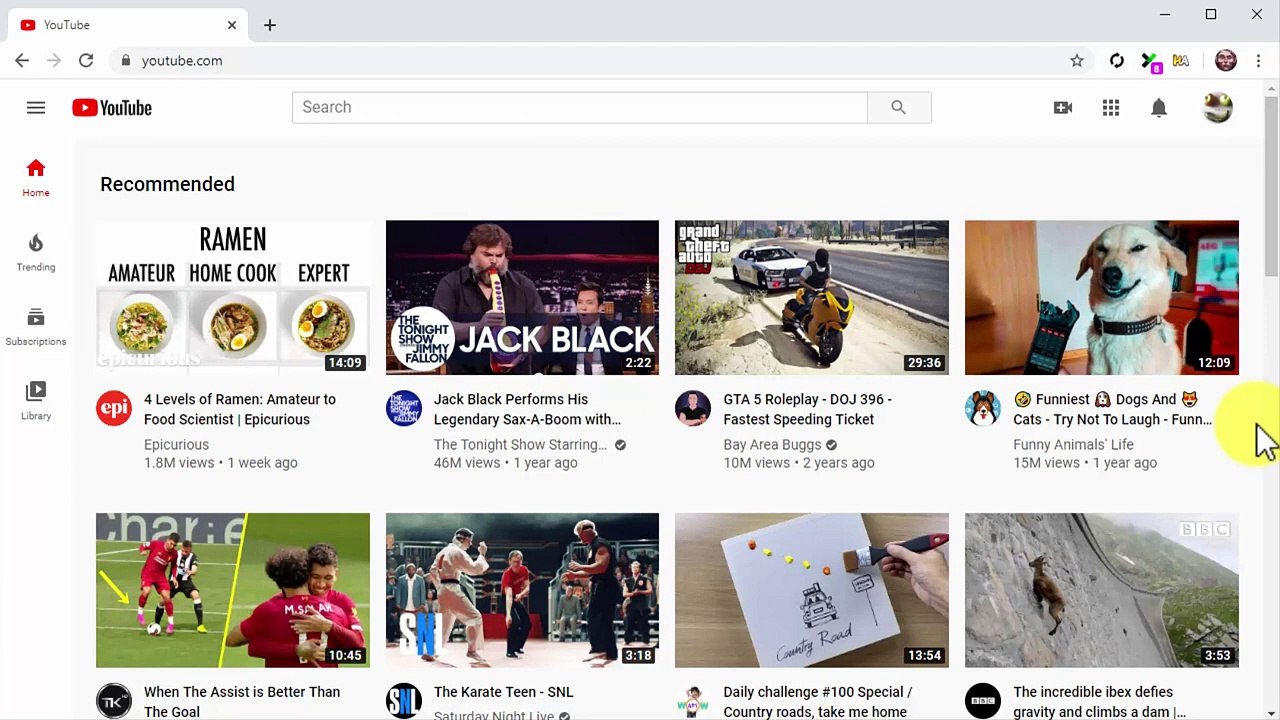Open 'Daily challenge #100 Special' video title

point(818,702)
